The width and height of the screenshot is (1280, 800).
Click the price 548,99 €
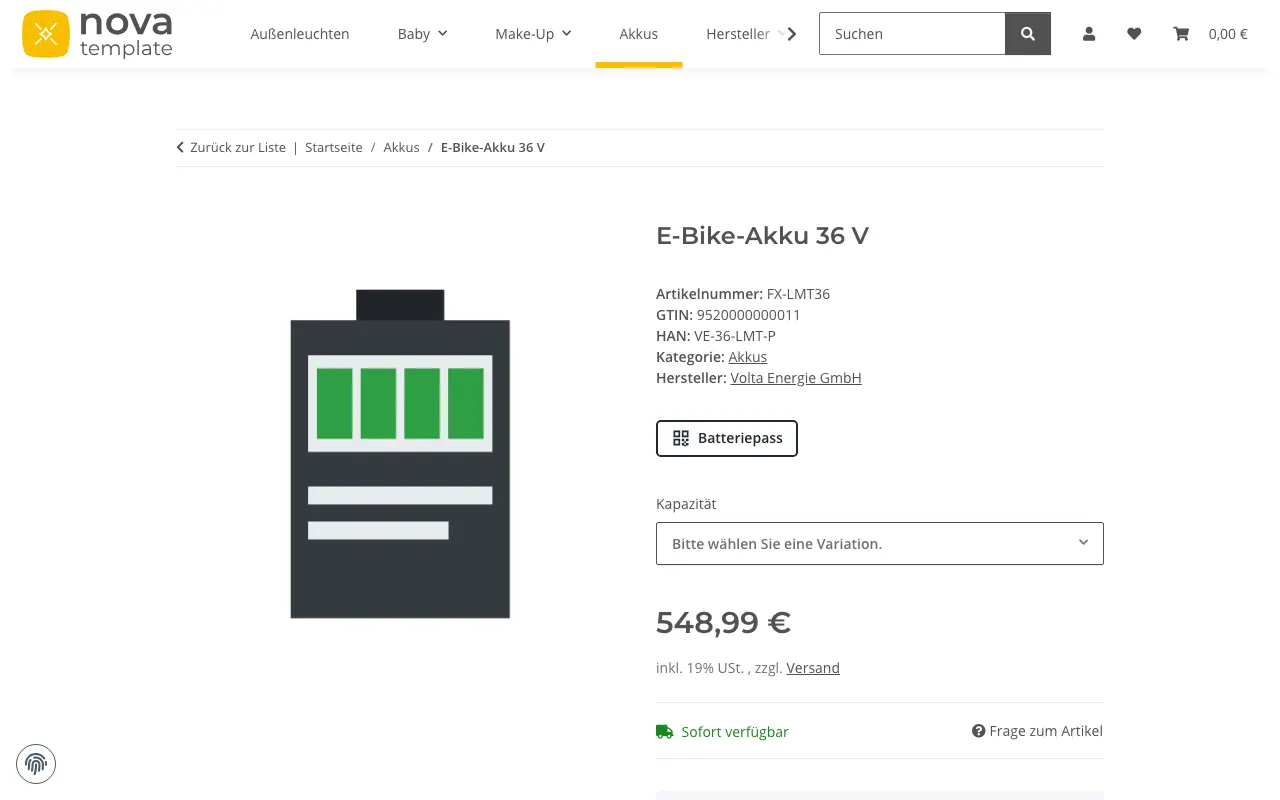(x=723, y=622)
